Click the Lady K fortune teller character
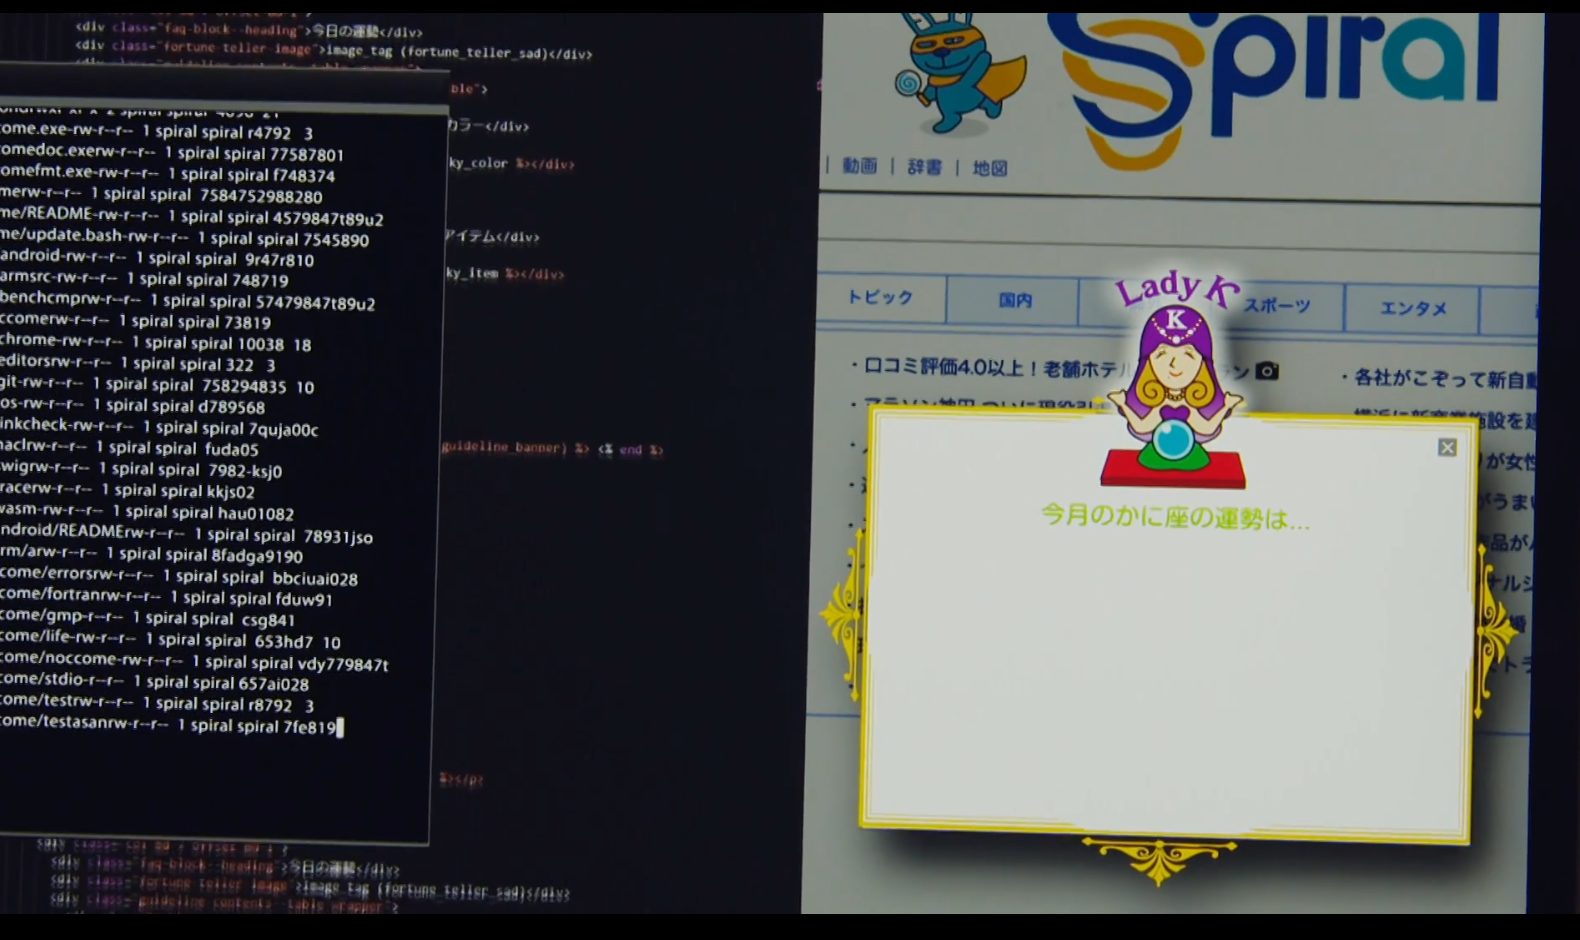 [x=1174, y=397]
